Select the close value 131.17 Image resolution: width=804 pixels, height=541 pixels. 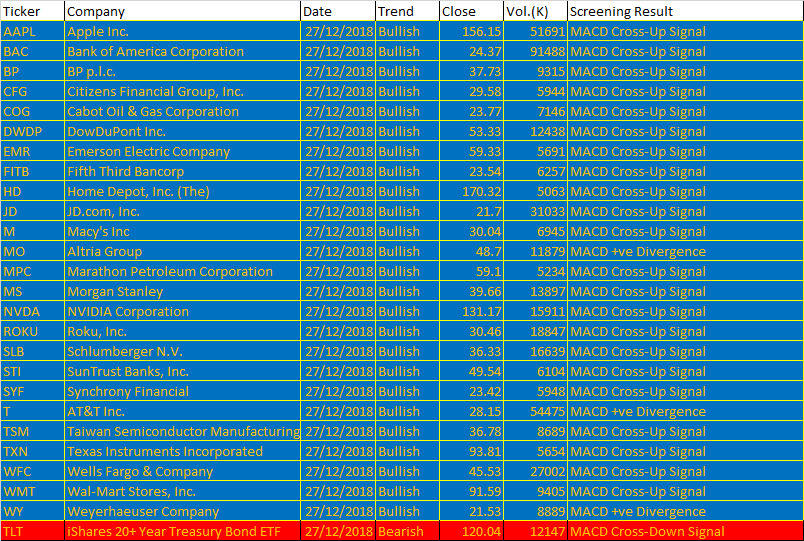point(471,311)
